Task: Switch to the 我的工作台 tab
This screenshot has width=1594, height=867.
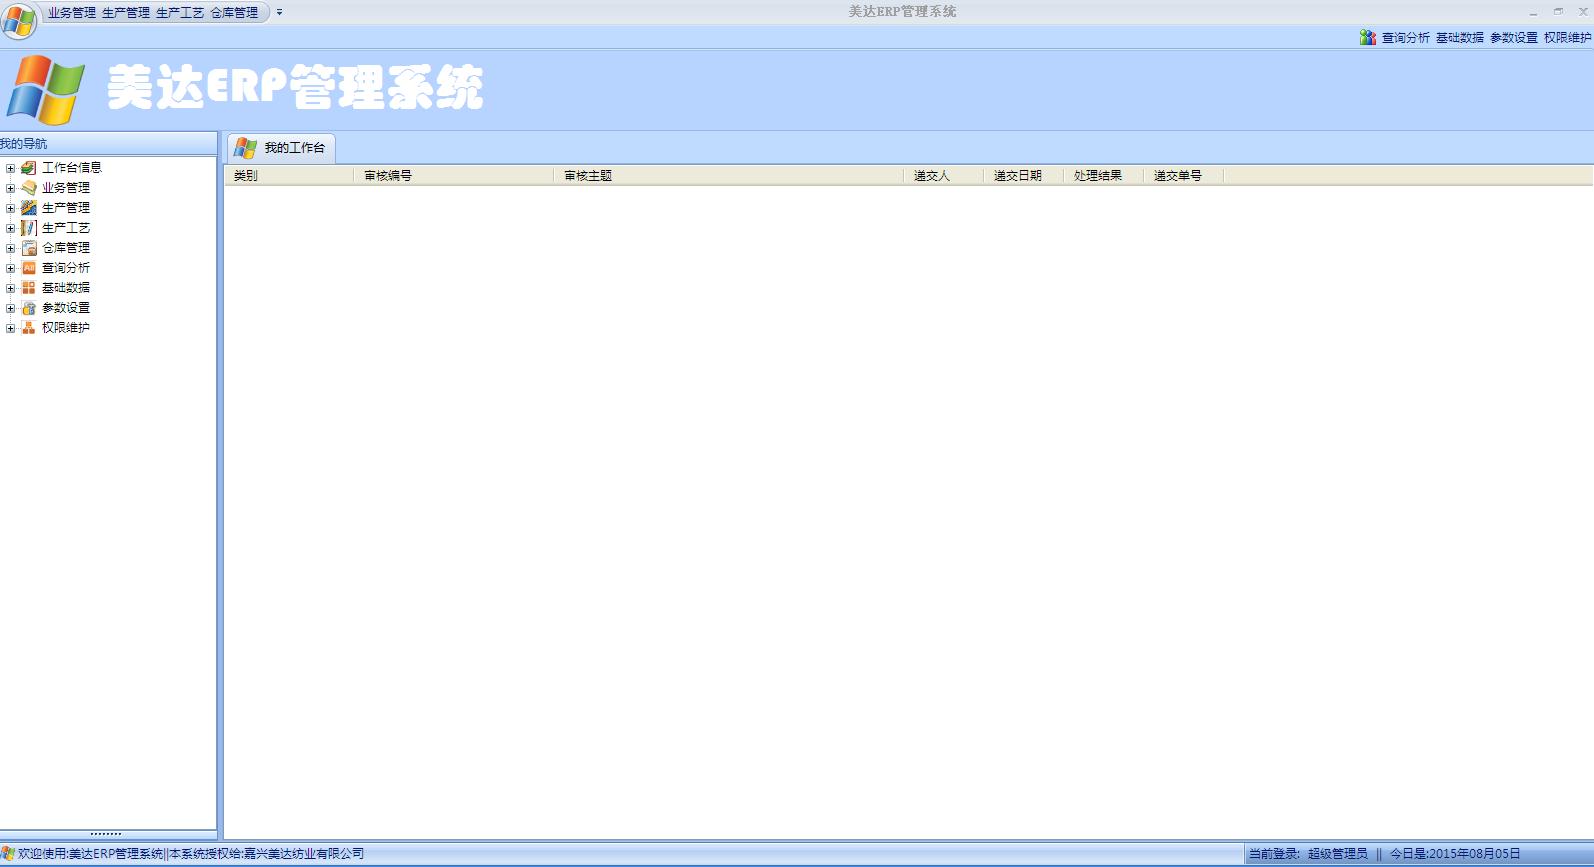Action: point(281,148)
